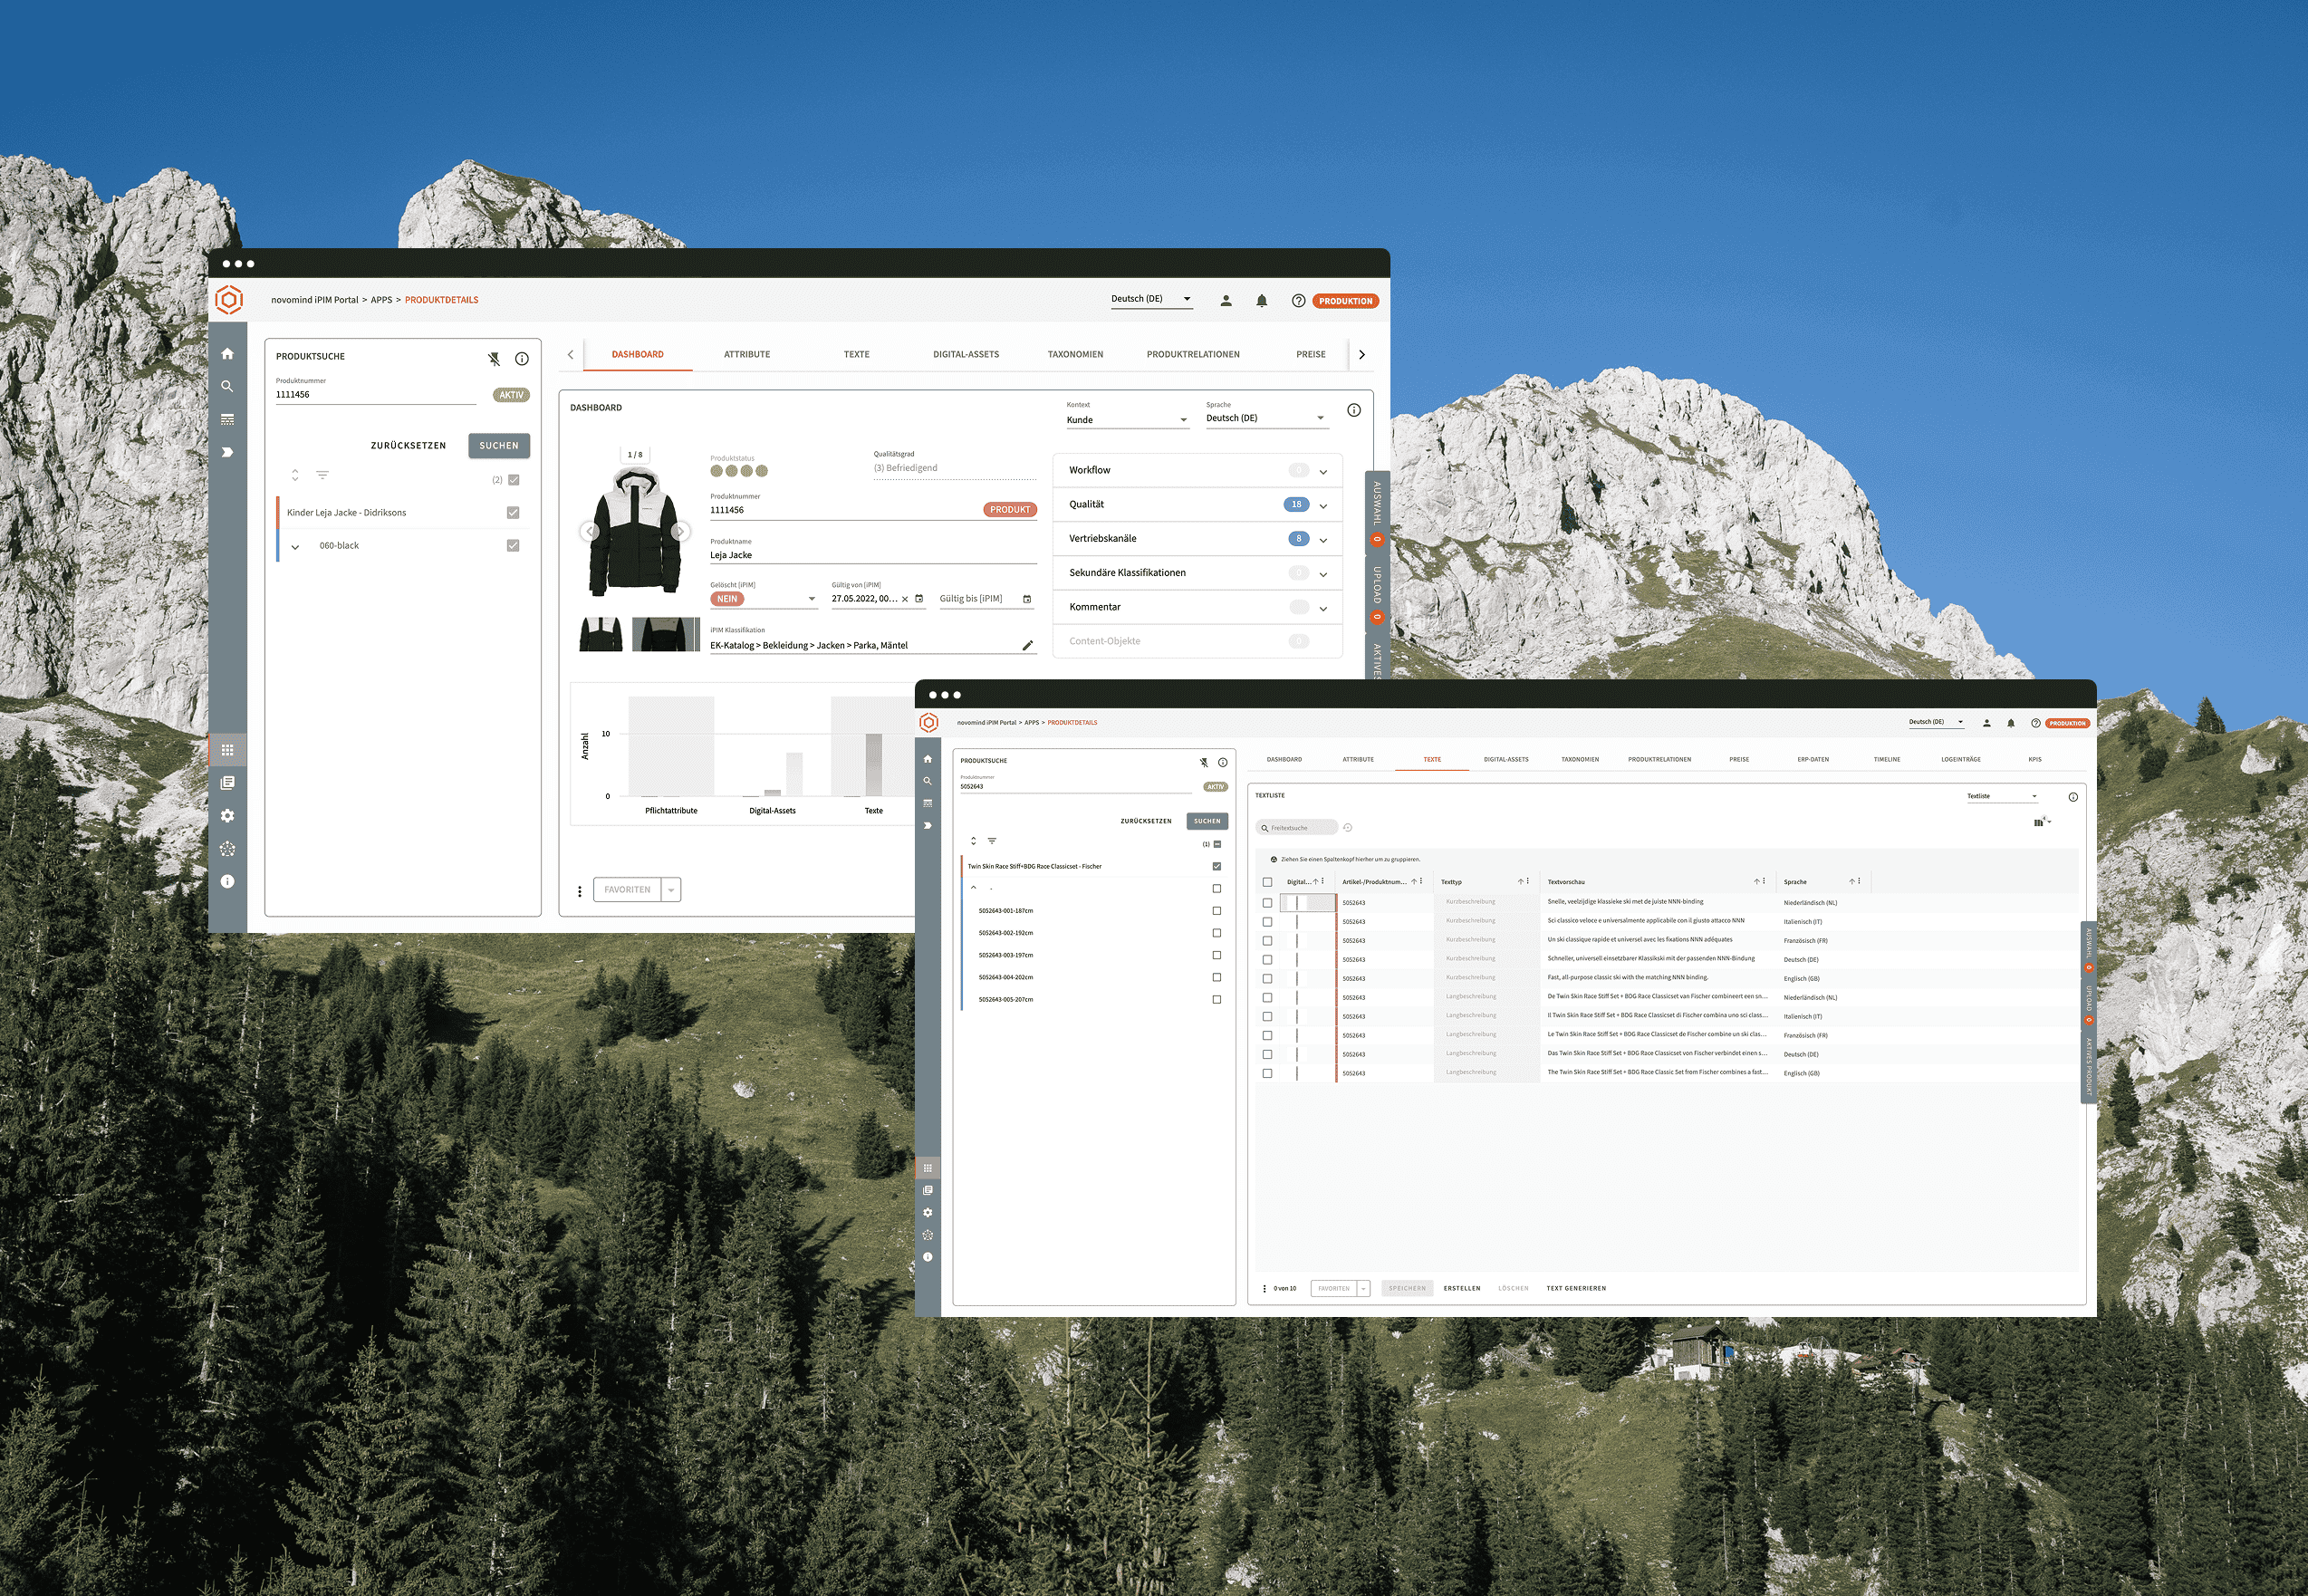Select the search icon in the left sidebar
The width and height of the screenshot is (2308, 1596).
click(x=227, y=387)
